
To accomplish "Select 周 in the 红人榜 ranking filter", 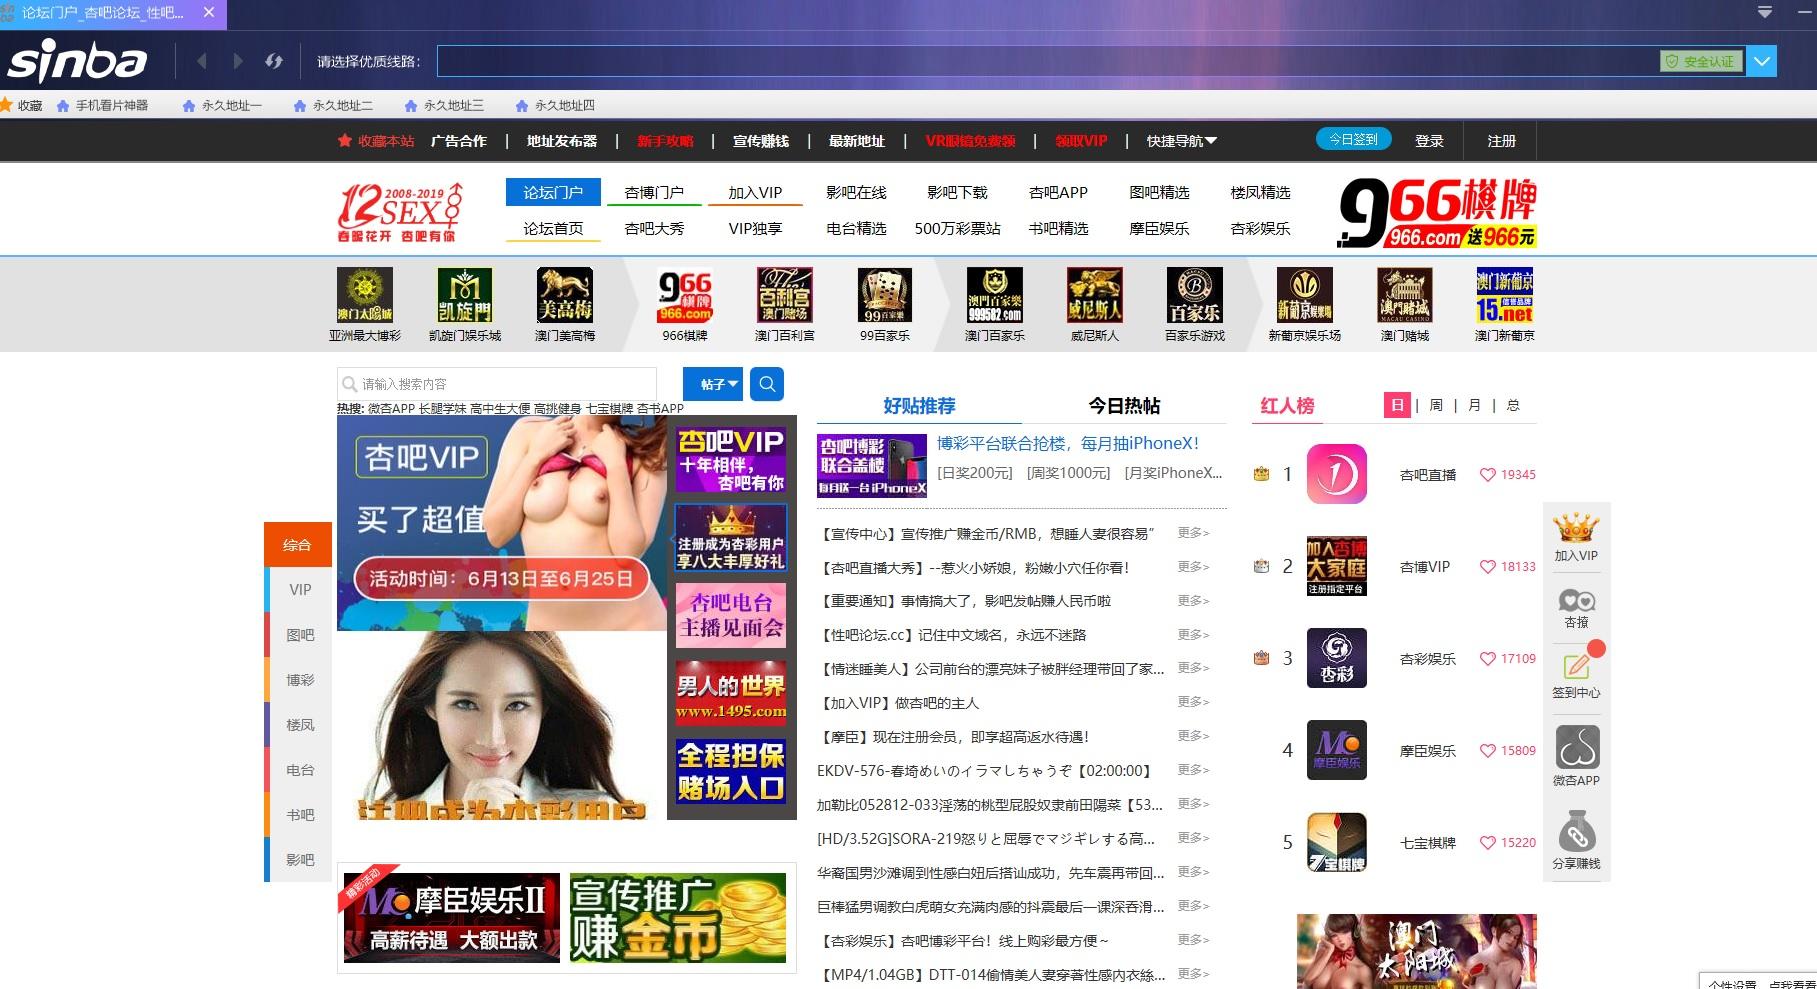I will pyautogui.click(x=1435, y=406).
